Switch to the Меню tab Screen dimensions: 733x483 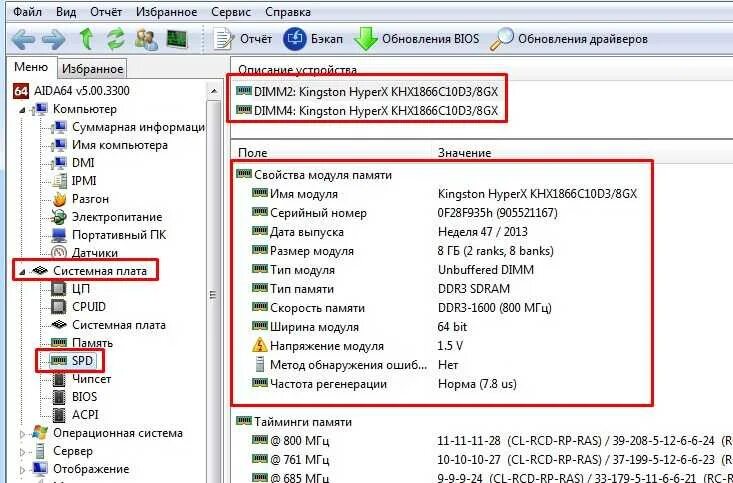[31, 67]
